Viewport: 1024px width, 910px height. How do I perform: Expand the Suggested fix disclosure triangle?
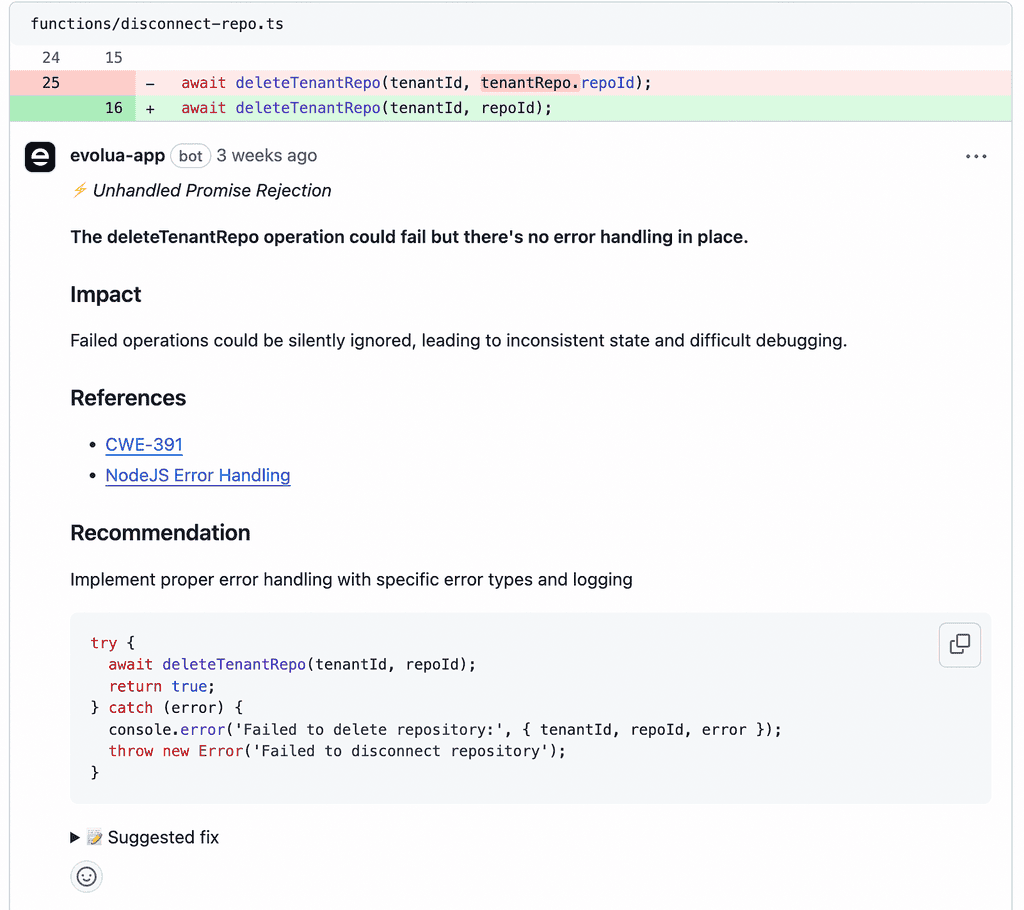click(75, 837)
